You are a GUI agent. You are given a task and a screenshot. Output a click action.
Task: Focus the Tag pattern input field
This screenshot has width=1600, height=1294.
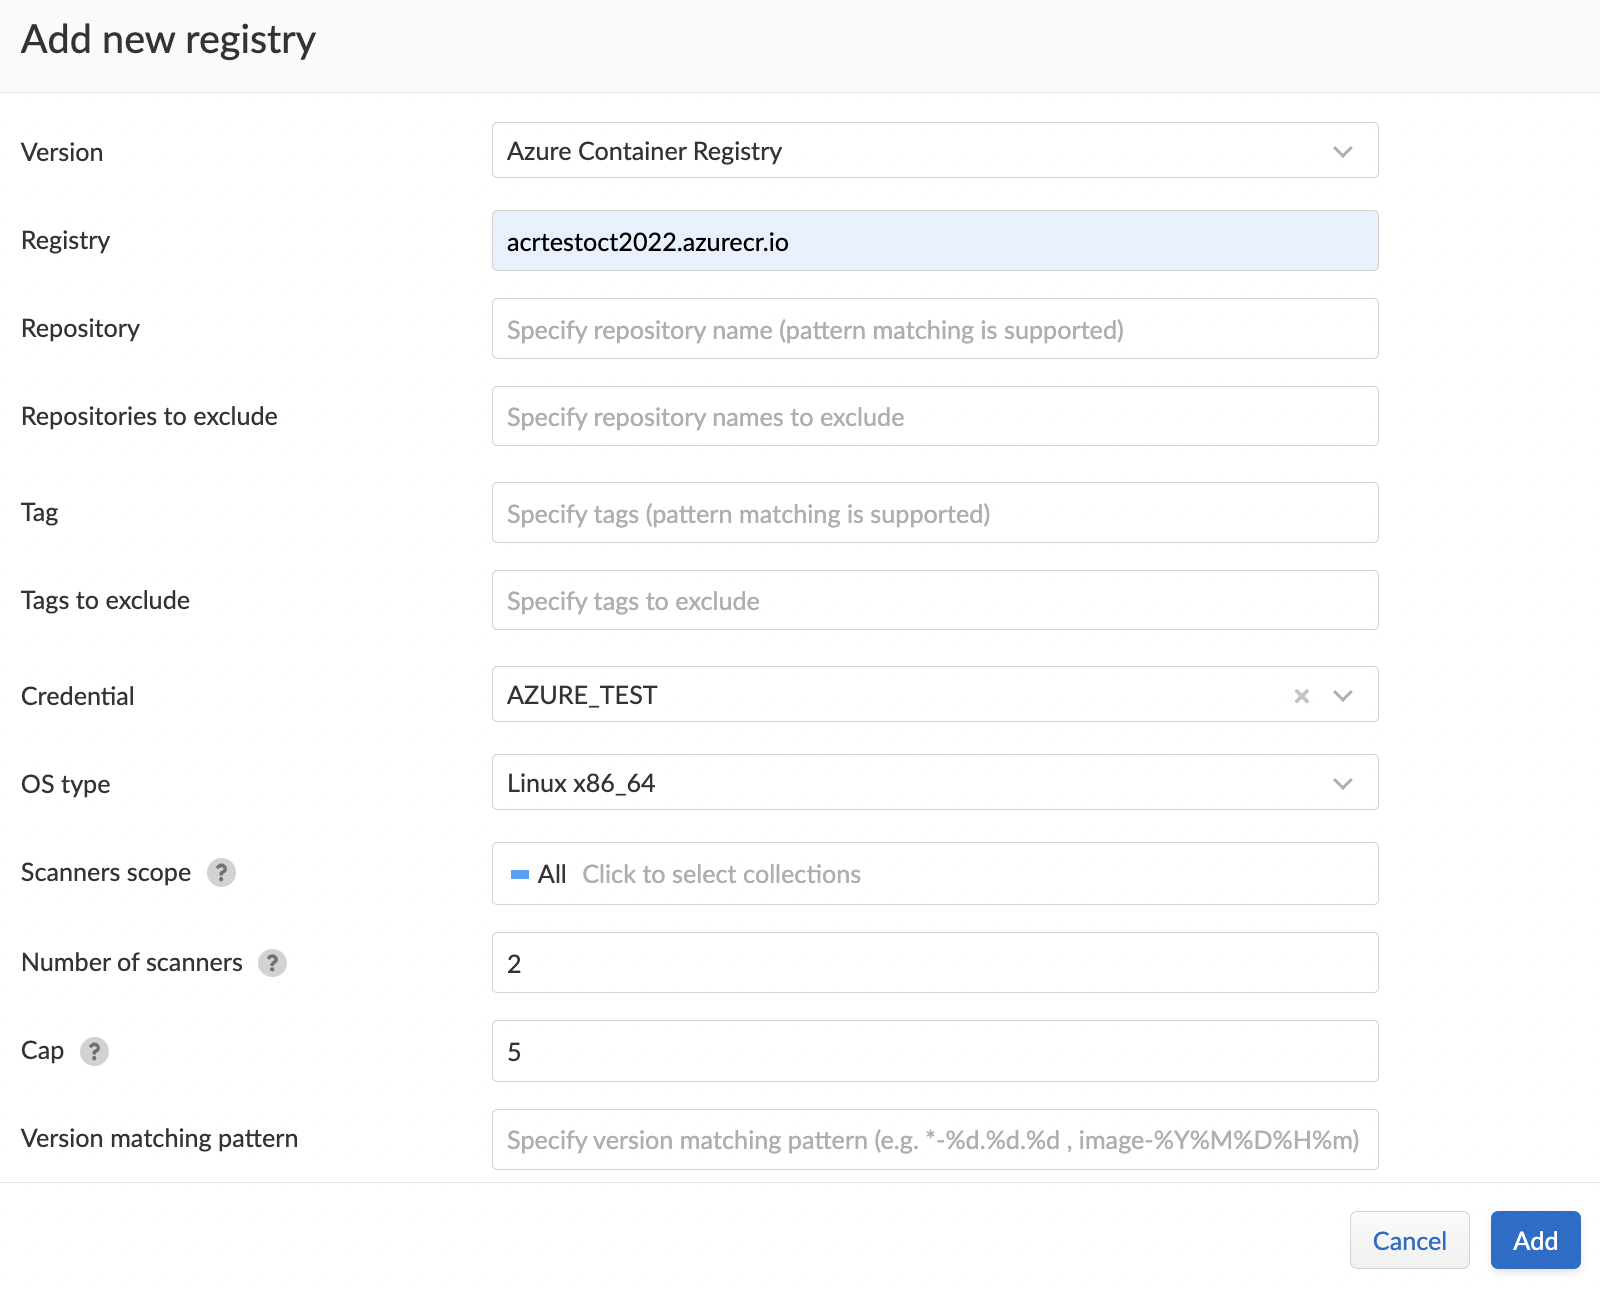point(934,513)
